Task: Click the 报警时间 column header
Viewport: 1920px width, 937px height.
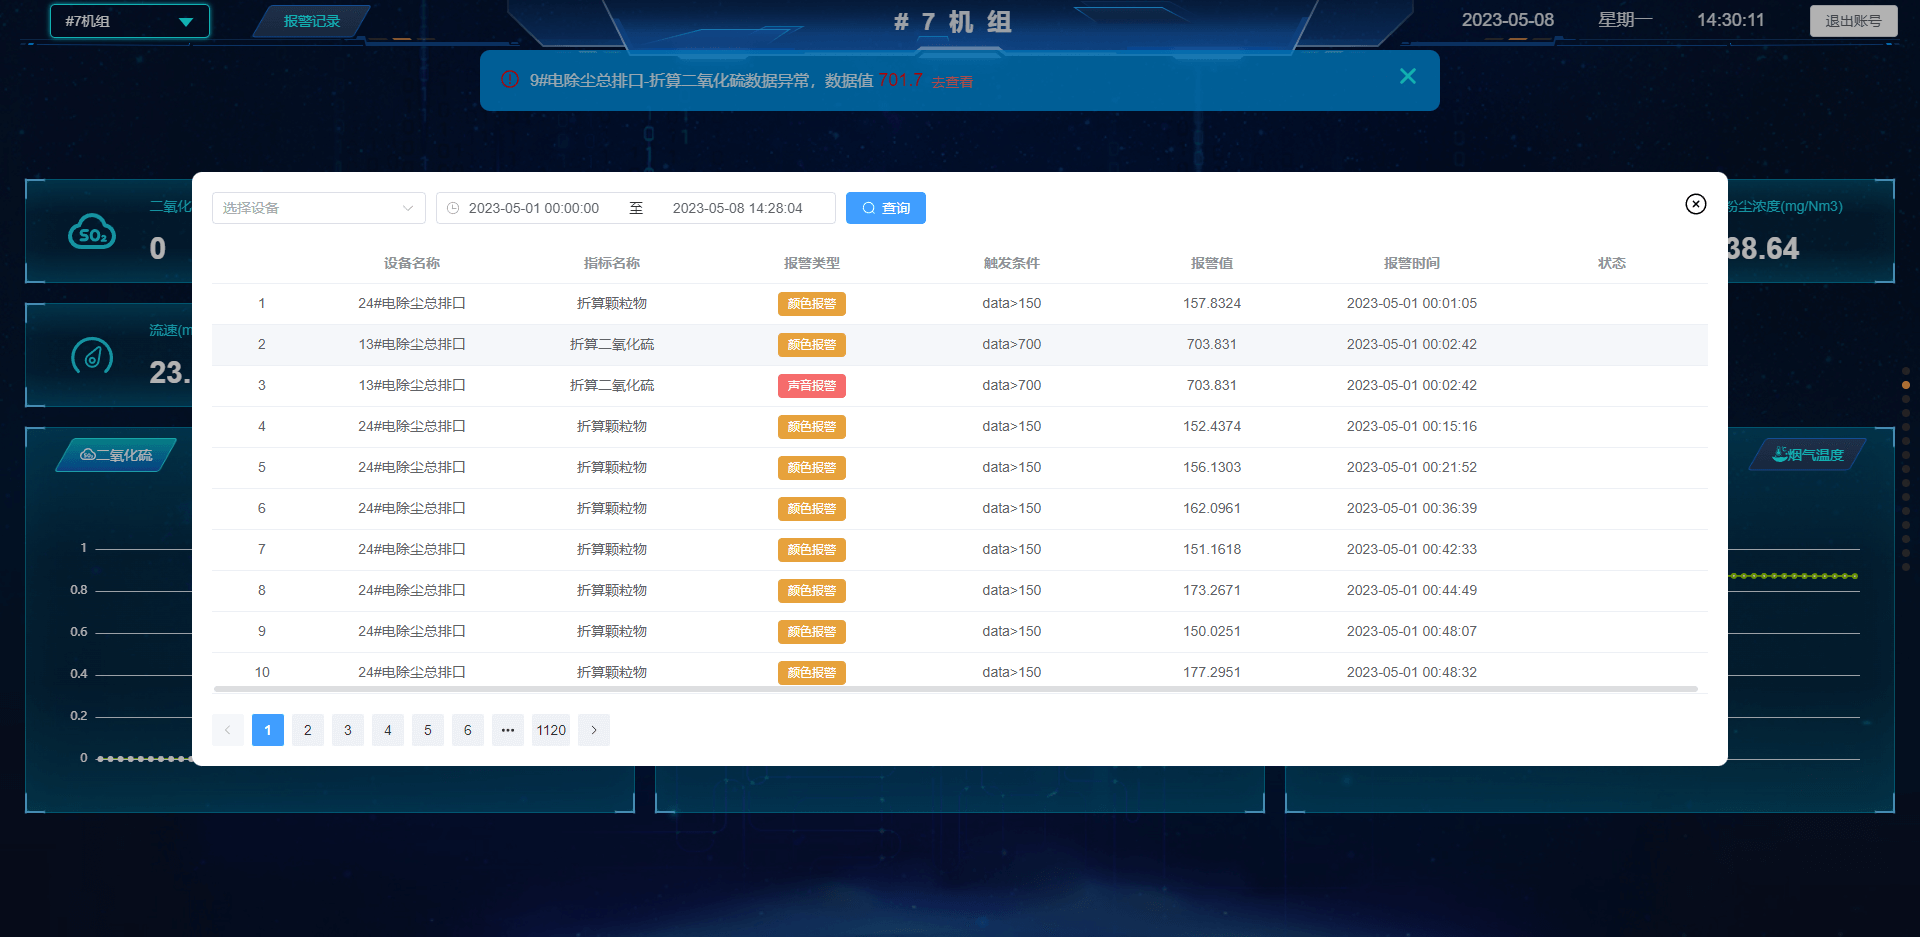Action: [1412, 263]
